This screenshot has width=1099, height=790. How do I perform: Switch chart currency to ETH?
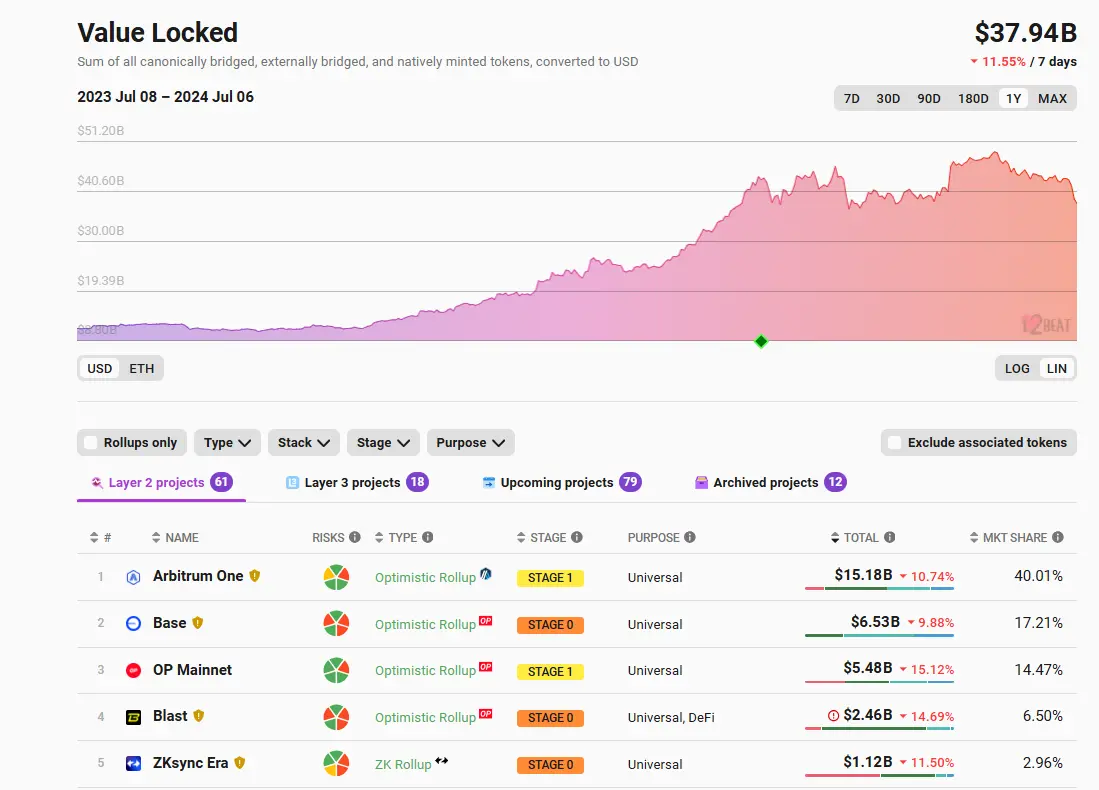[x=142, y=368]
